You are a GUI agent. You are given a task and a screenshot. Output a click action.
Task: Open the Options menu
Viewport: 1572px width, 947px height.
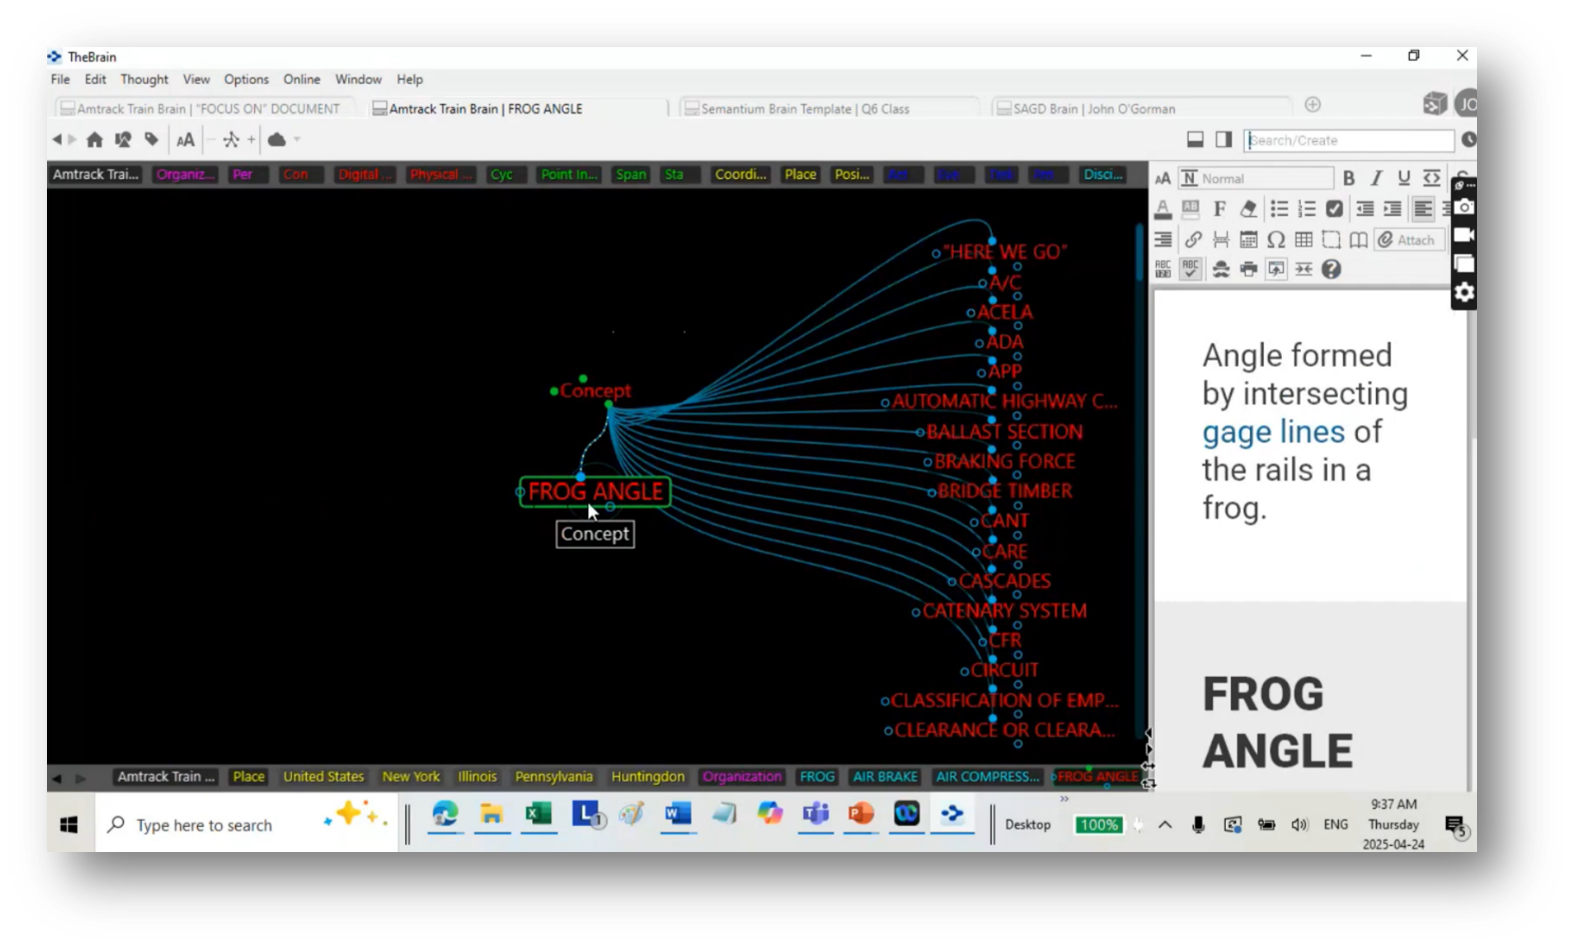tap(246, 79)
